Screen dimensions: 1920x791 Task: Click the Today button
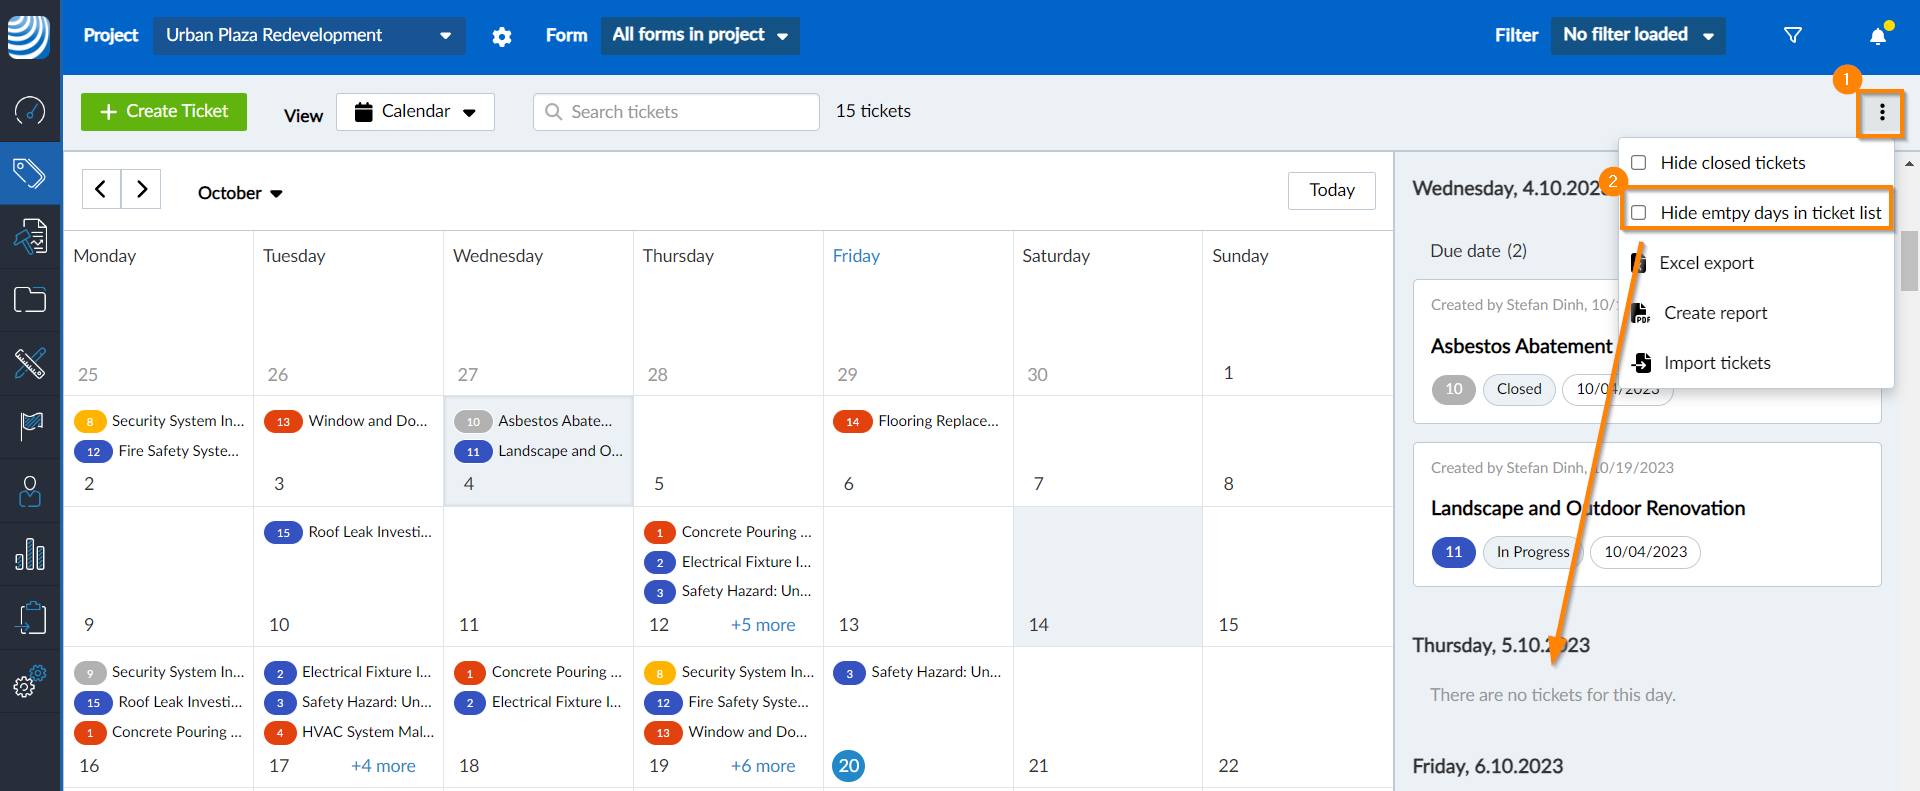(x=1332, y=190)
